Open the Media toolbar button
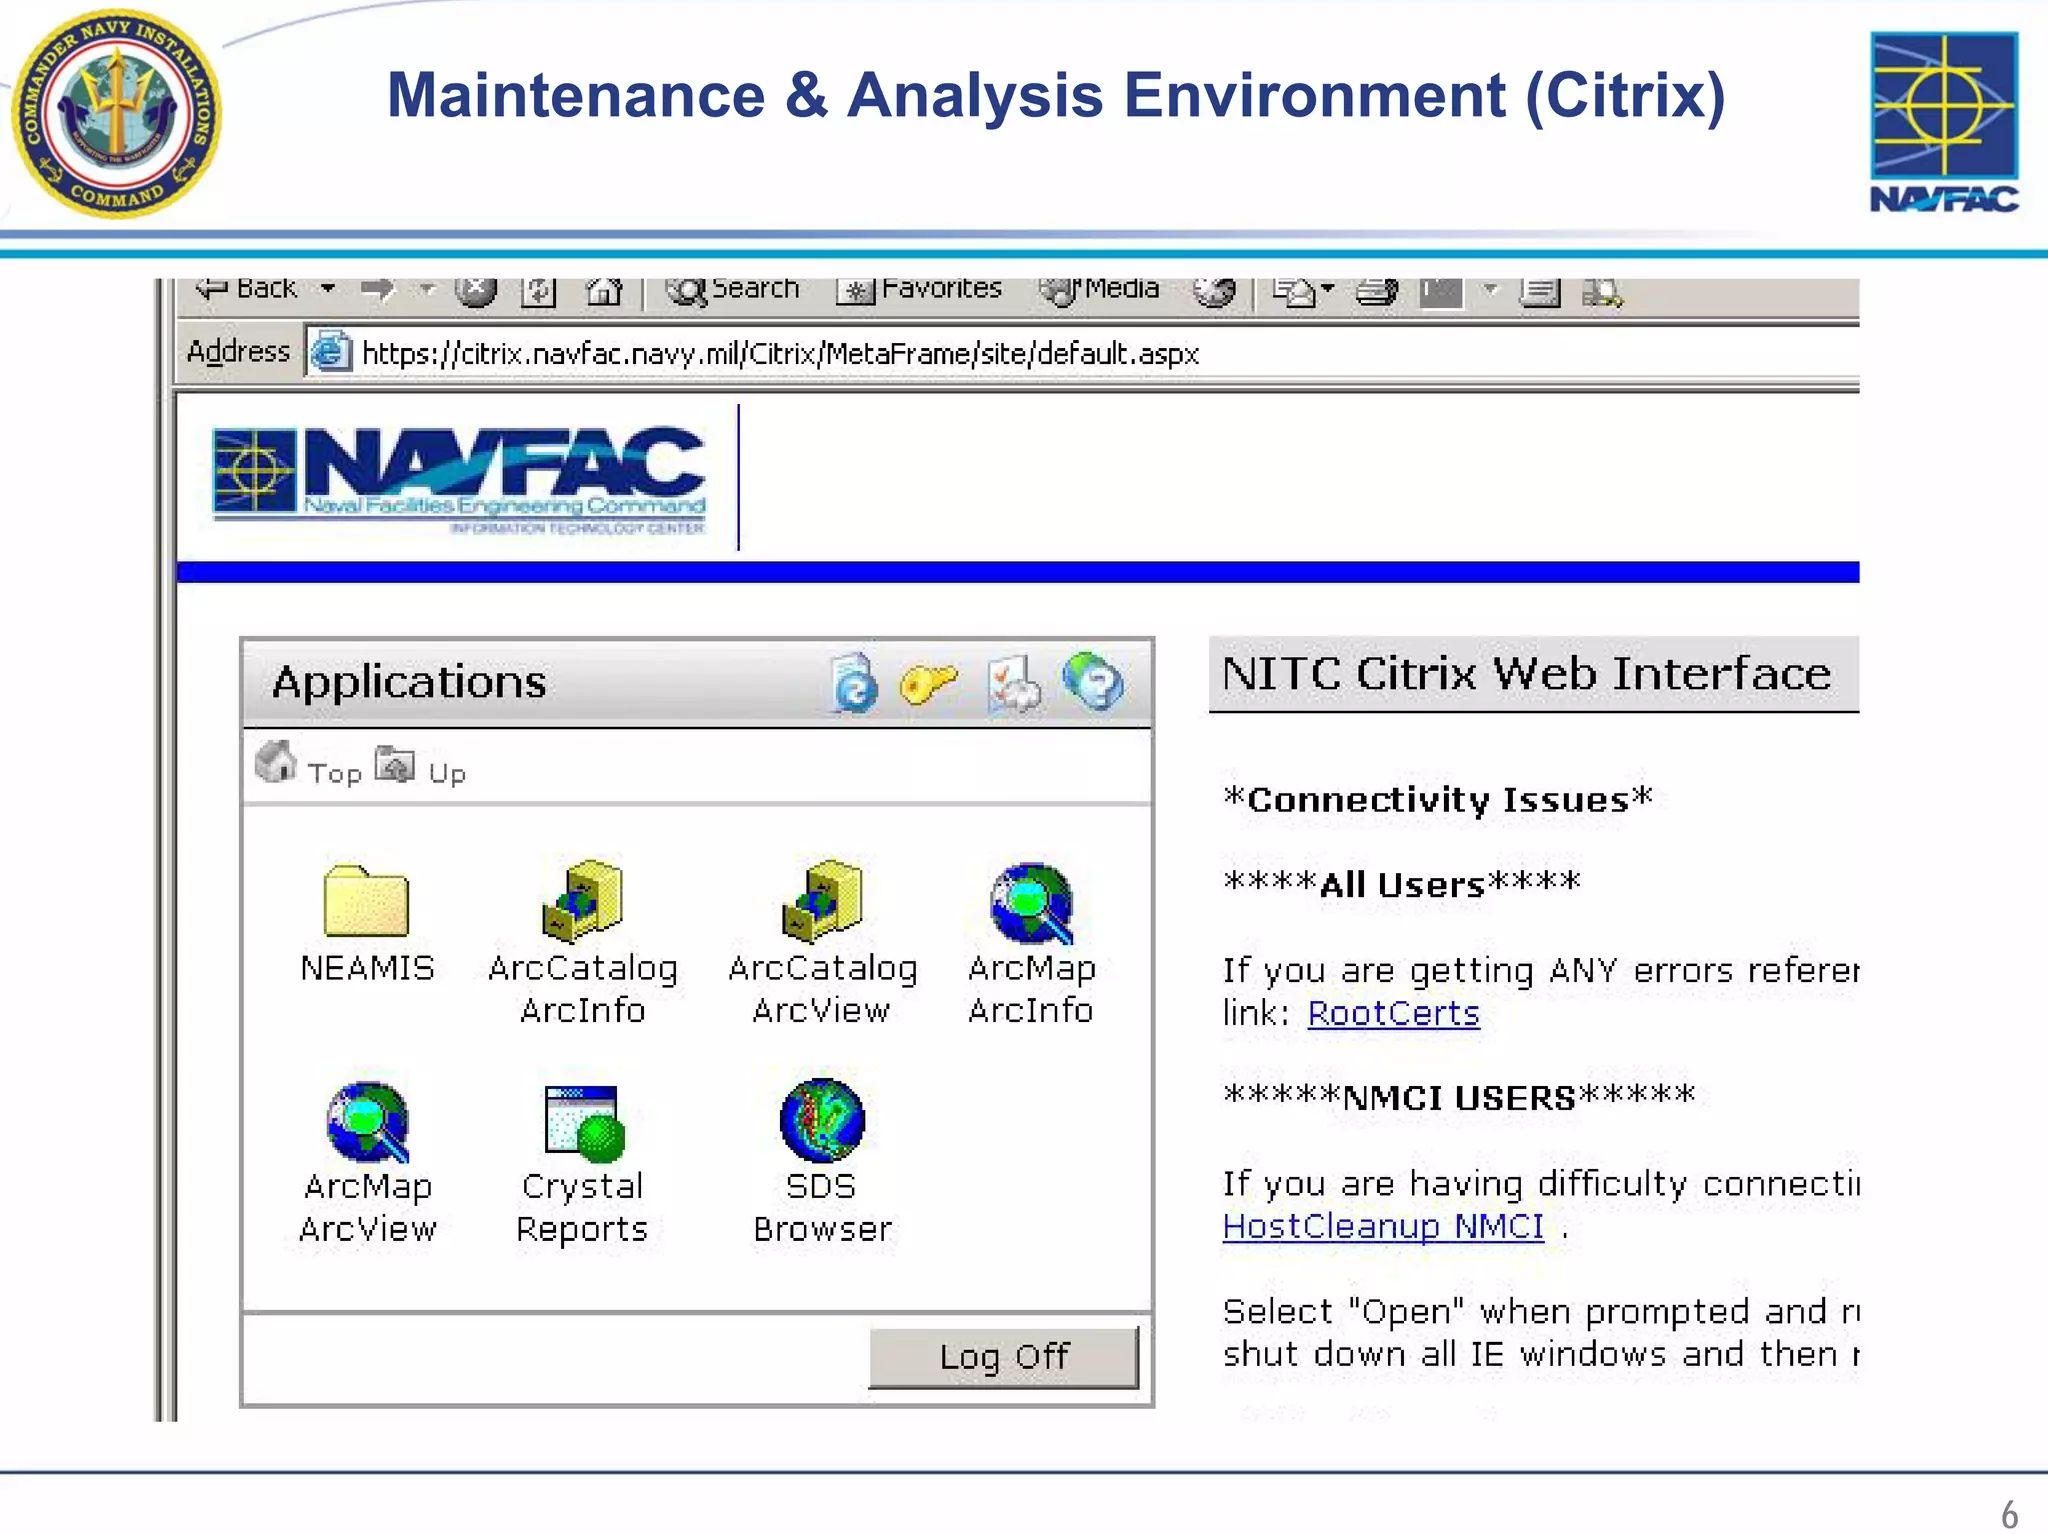The height and width of the screenshot is (1534, 2048). [1099, 290]
